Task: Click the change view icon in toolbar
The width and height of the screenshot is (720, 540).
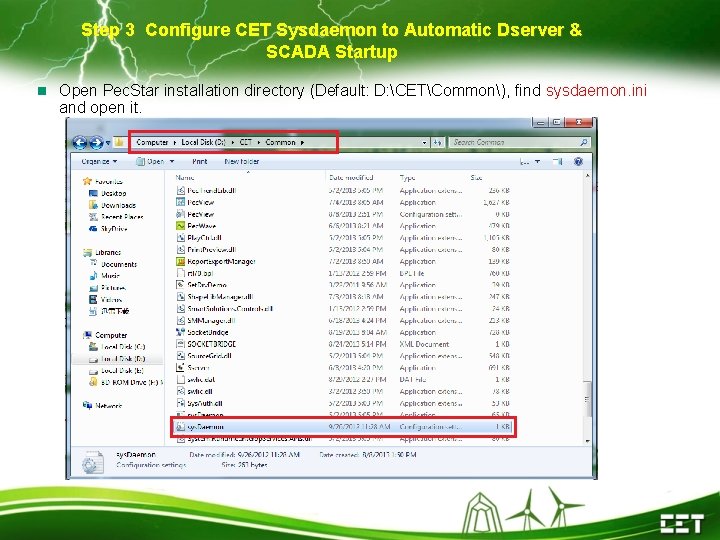Action: 524,162
